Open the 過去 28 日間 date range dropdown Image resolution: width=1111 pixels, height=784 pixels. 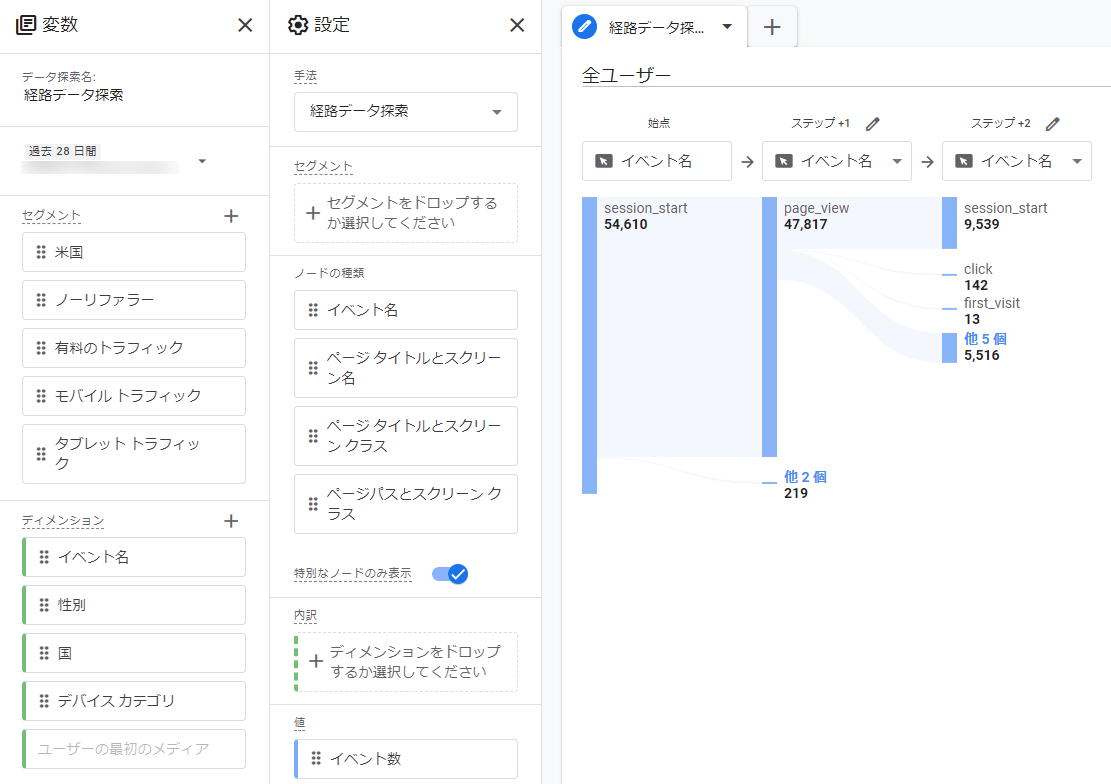tap(202, 161)
